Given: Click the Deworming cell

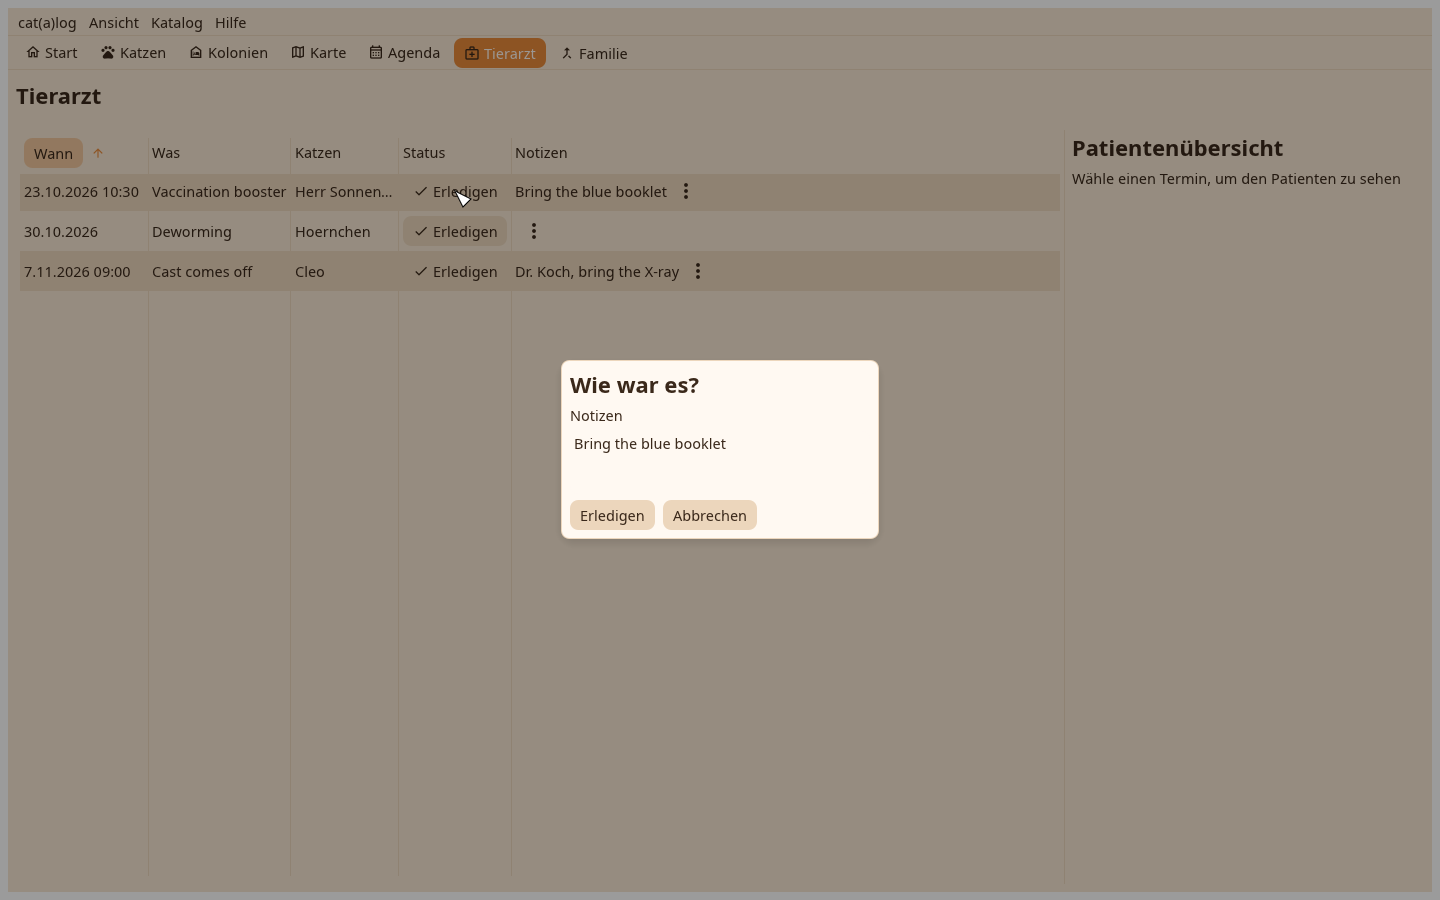Looking at the screenshot, I should point(192,231).
